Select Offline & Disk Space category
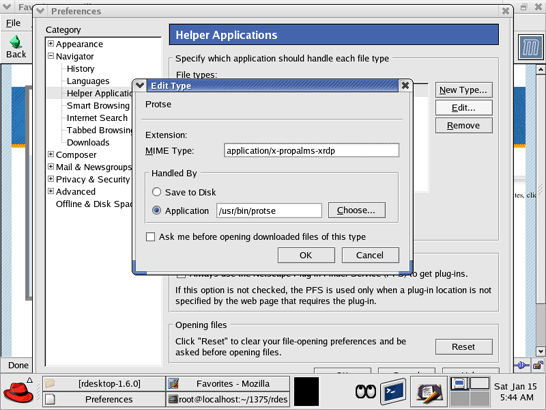Image resolution: width=546 pixels, height=410 pixels. coord(94,204)
